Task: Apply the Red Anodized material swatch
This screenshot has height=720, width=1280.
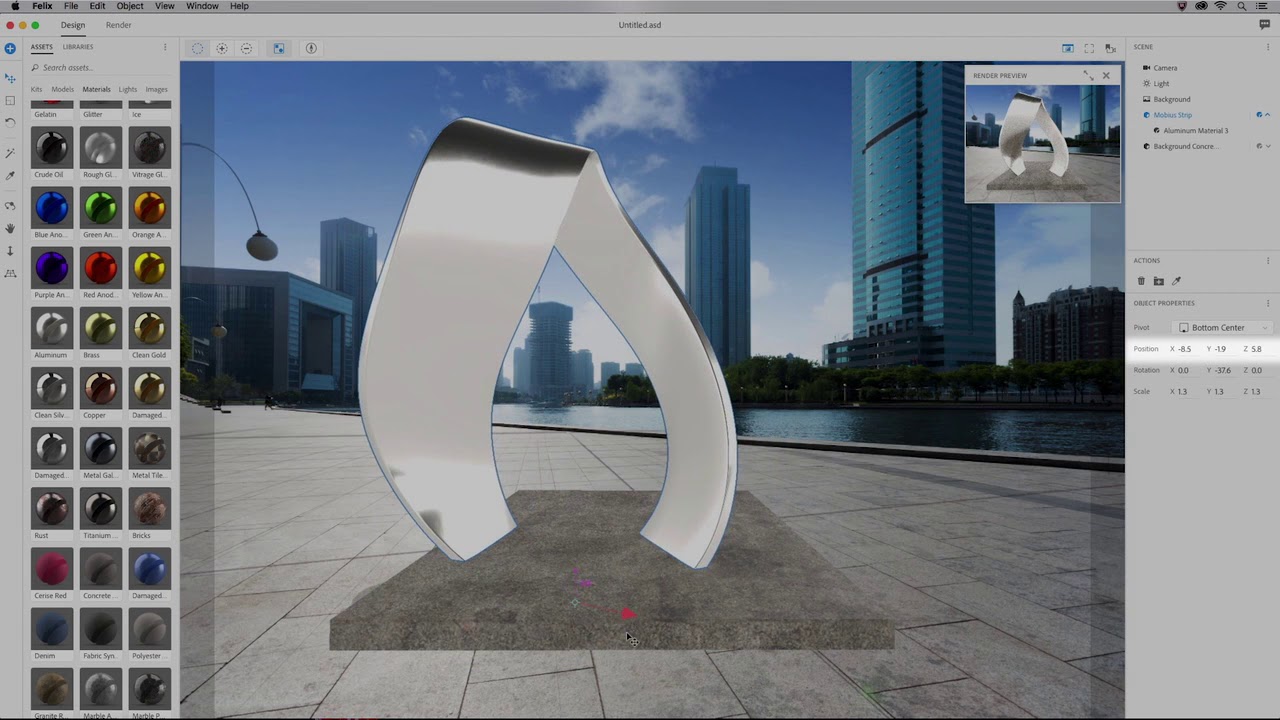Action: 100,267
